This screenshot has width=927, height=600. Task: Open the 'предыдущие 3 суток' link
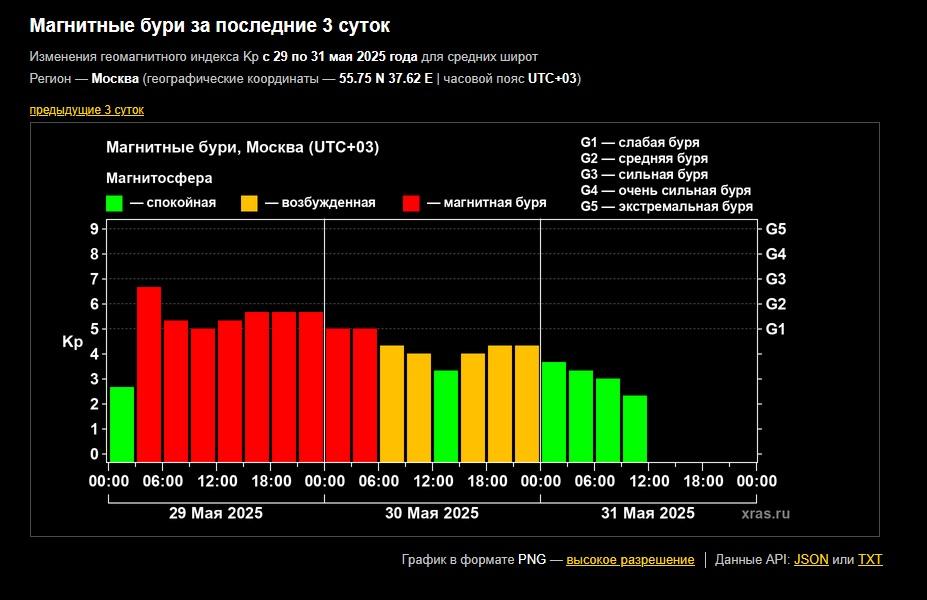pos(87,110)
